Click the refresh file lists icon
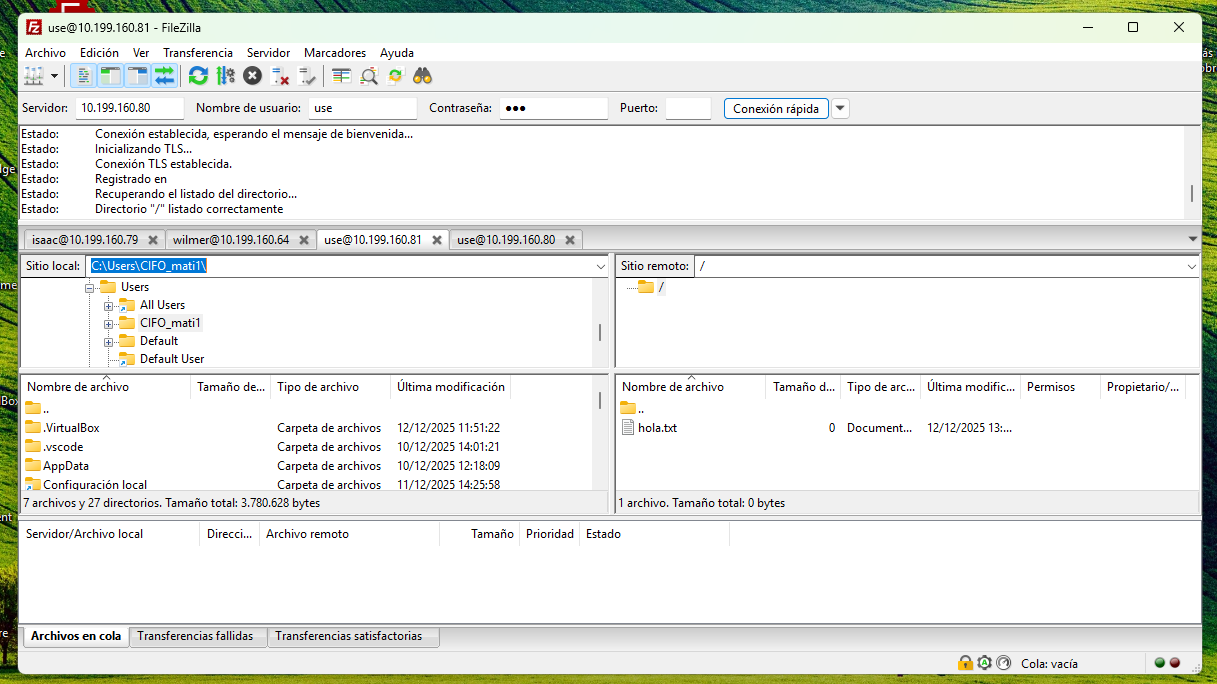1217x684 pixels. tap(198, 76)
